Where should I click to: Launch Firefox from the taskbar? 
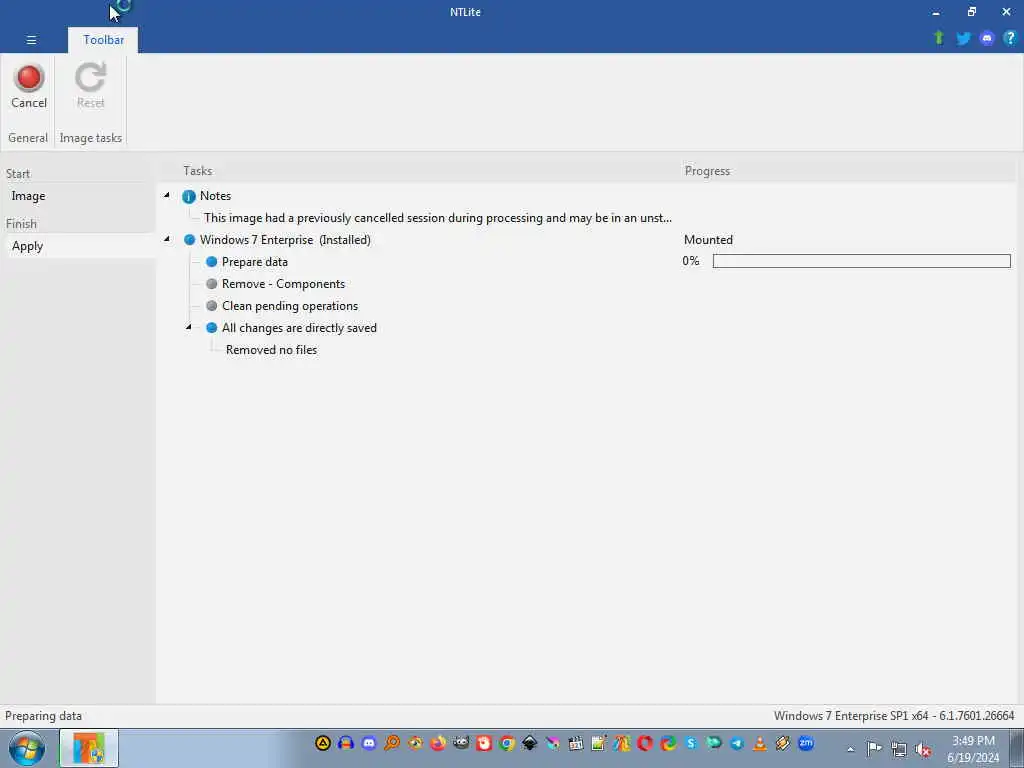tap(438, 743)
